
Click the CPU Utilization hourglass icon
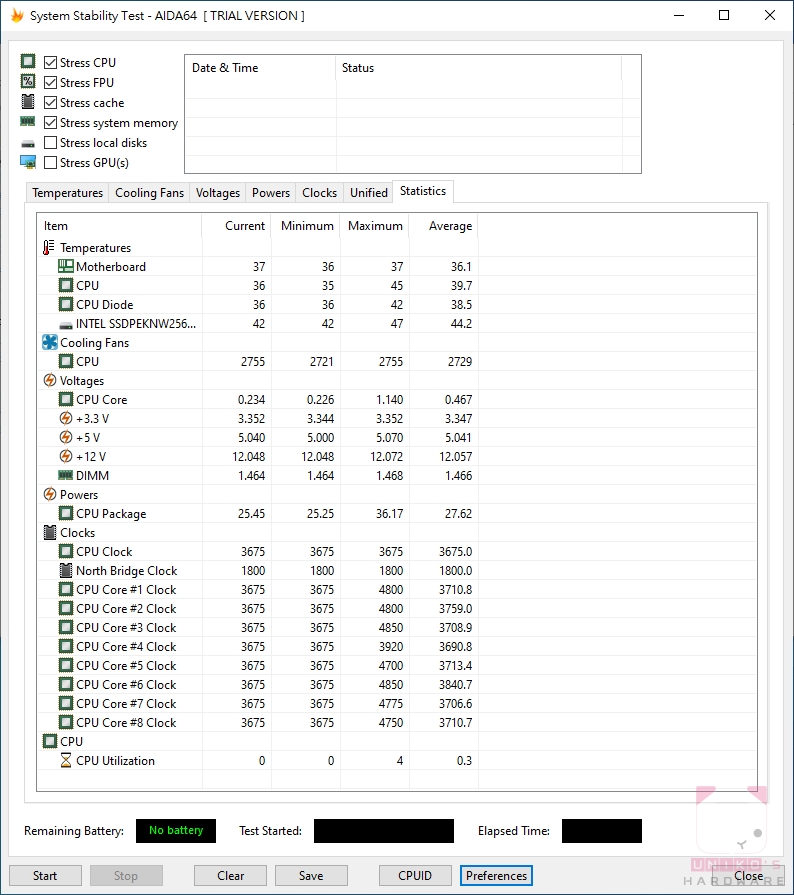click(66, 760)
